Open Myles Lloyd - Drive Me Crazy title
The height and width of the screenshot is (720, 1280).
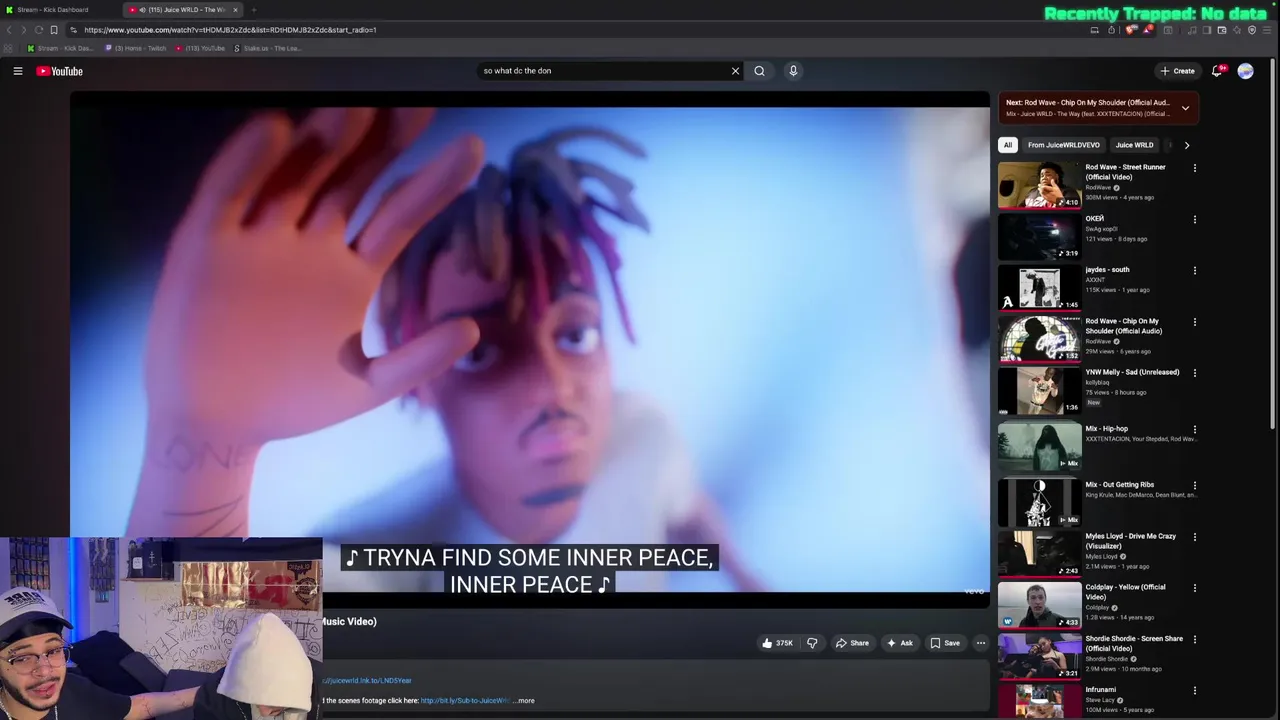pos(1131,541)
